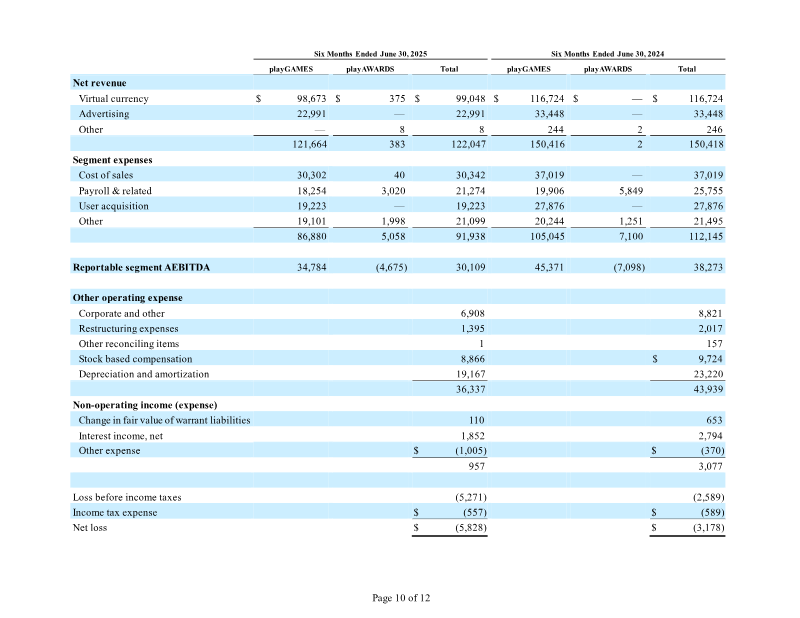Select the Change in fair value of warrant liabilities
The width and height of the screenshot is (800, 618).
[164, 421]
